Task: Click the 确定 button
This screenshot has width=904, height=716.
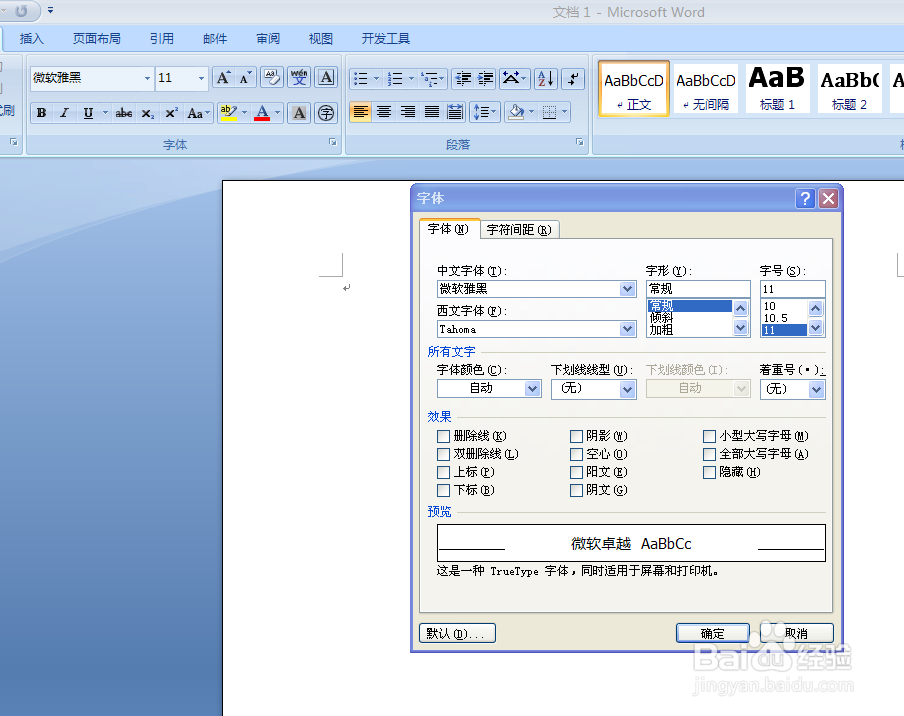Action: [x=712, y=632]
